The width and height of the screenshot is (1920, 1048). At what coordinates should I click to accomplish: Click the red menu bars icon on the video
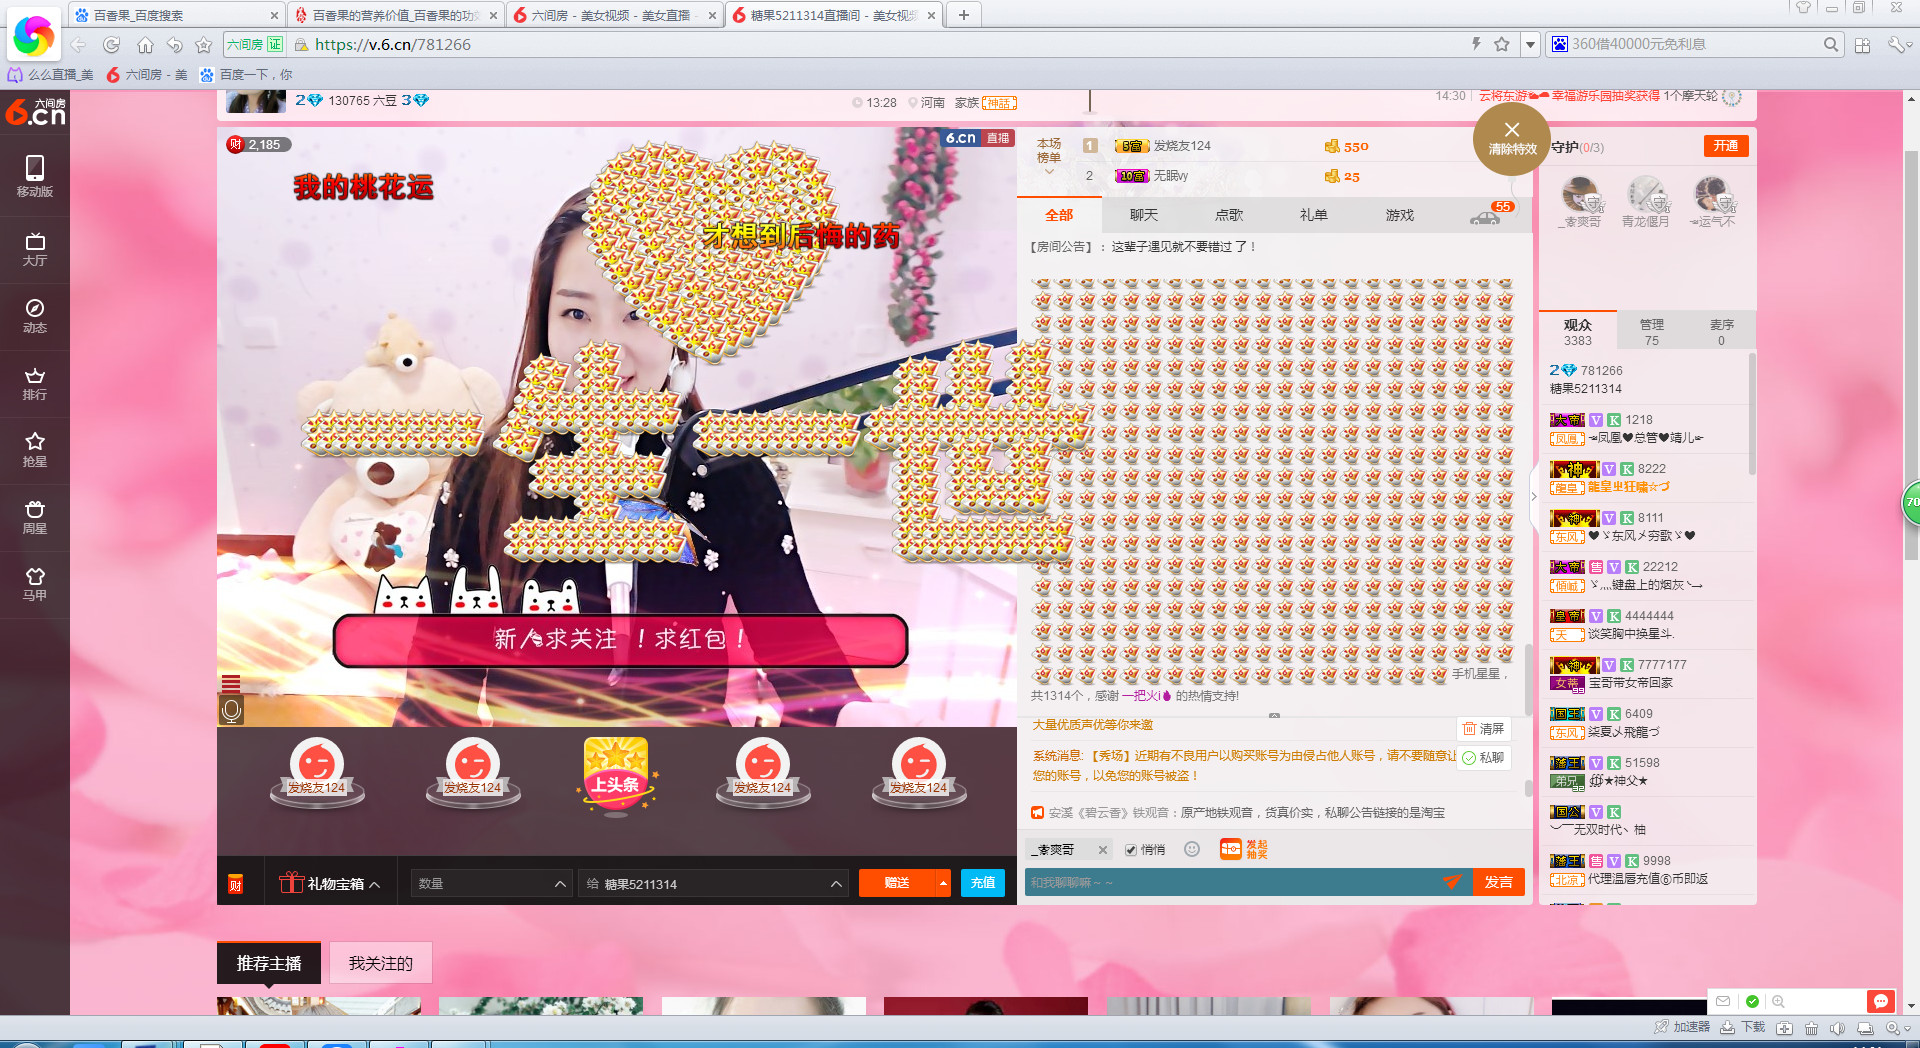click(231, 684)
